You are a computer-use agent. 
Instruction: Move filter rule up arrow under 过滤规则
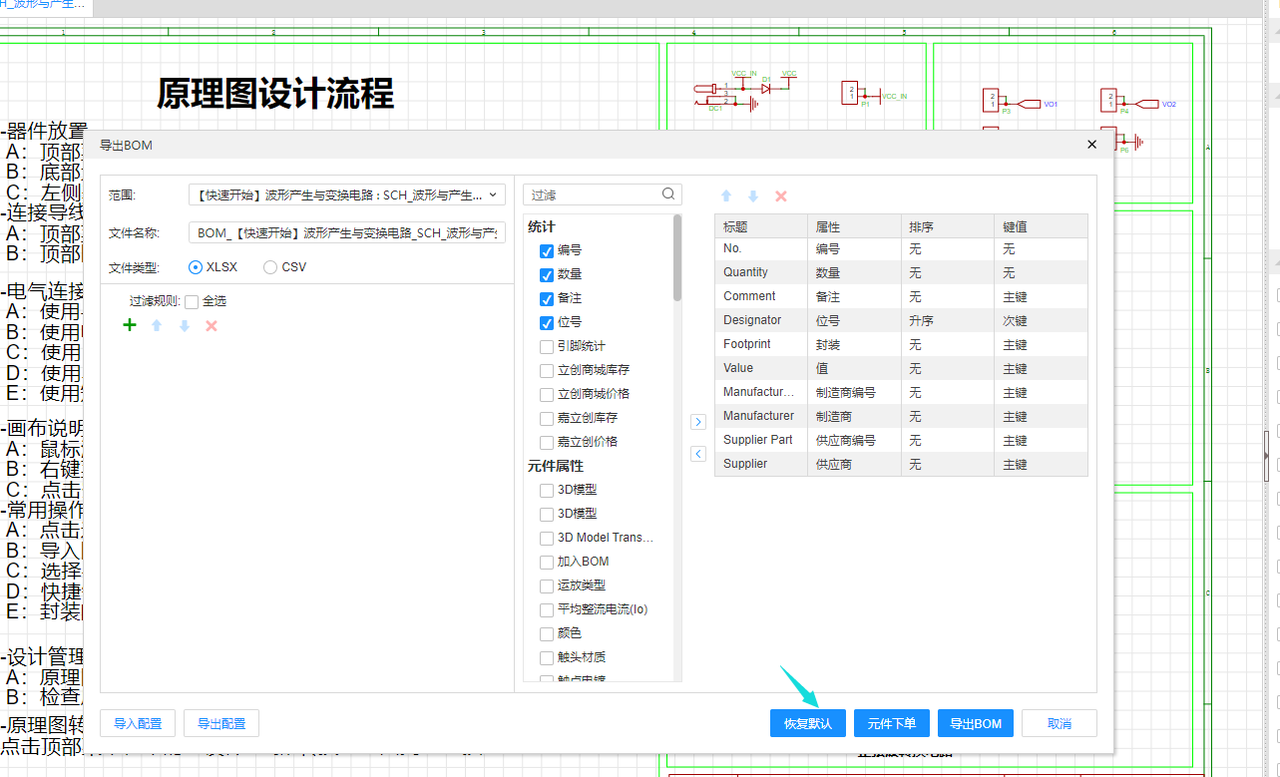pyautogui.click(x=157, y=325)
